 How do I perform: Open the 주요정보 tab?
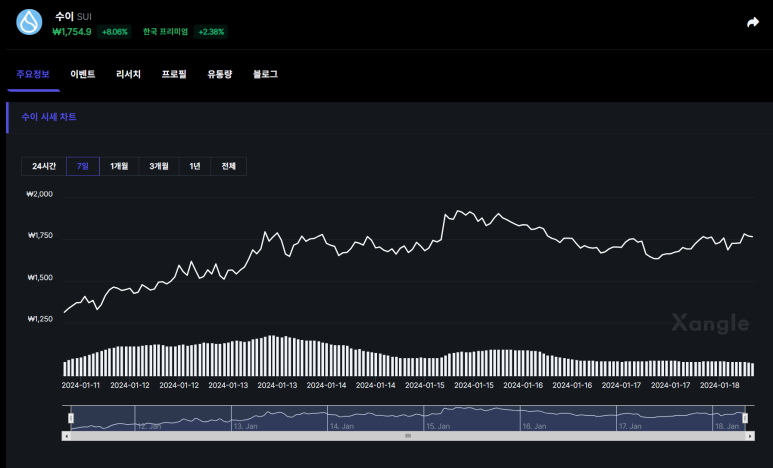[x=33, y=74]
